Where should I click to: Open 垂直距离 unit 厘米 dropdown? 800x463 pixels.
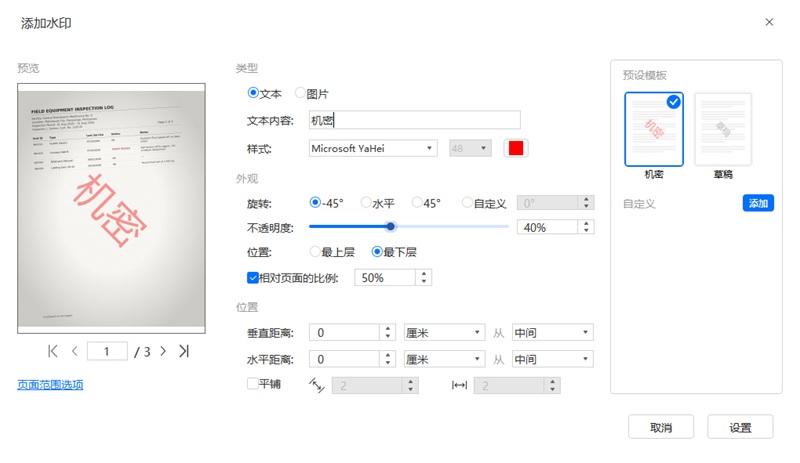pyautogui.click(x=444, y=333)
